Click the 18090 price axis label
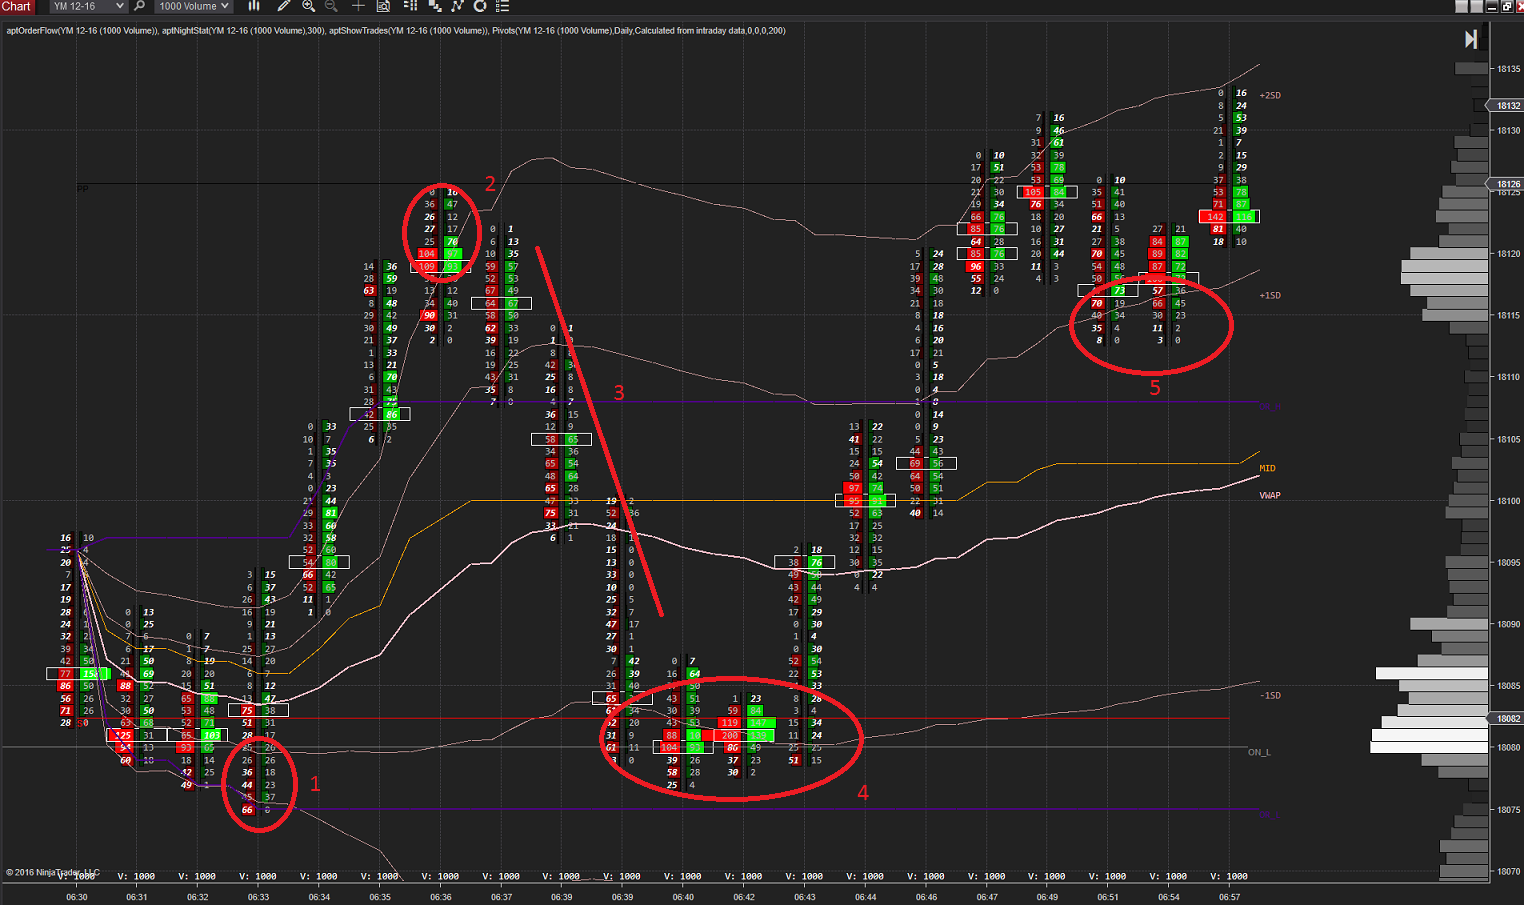 click(1508, 624)
